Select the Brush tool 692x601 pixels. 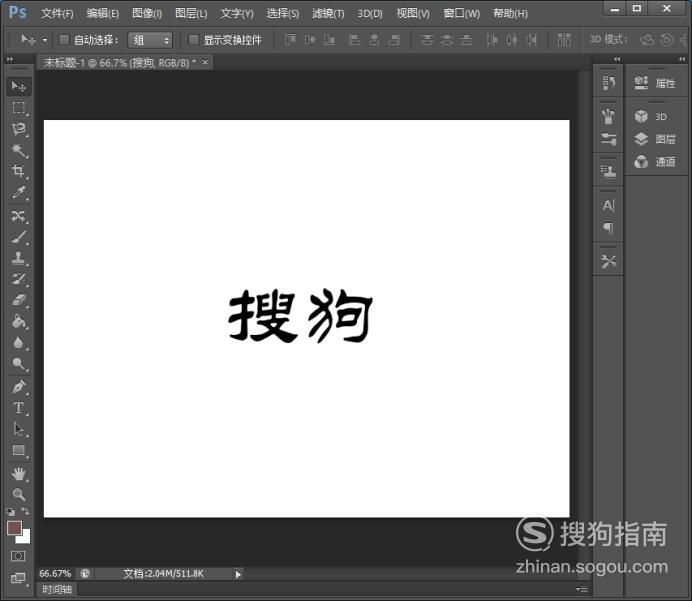coord(19,237)
